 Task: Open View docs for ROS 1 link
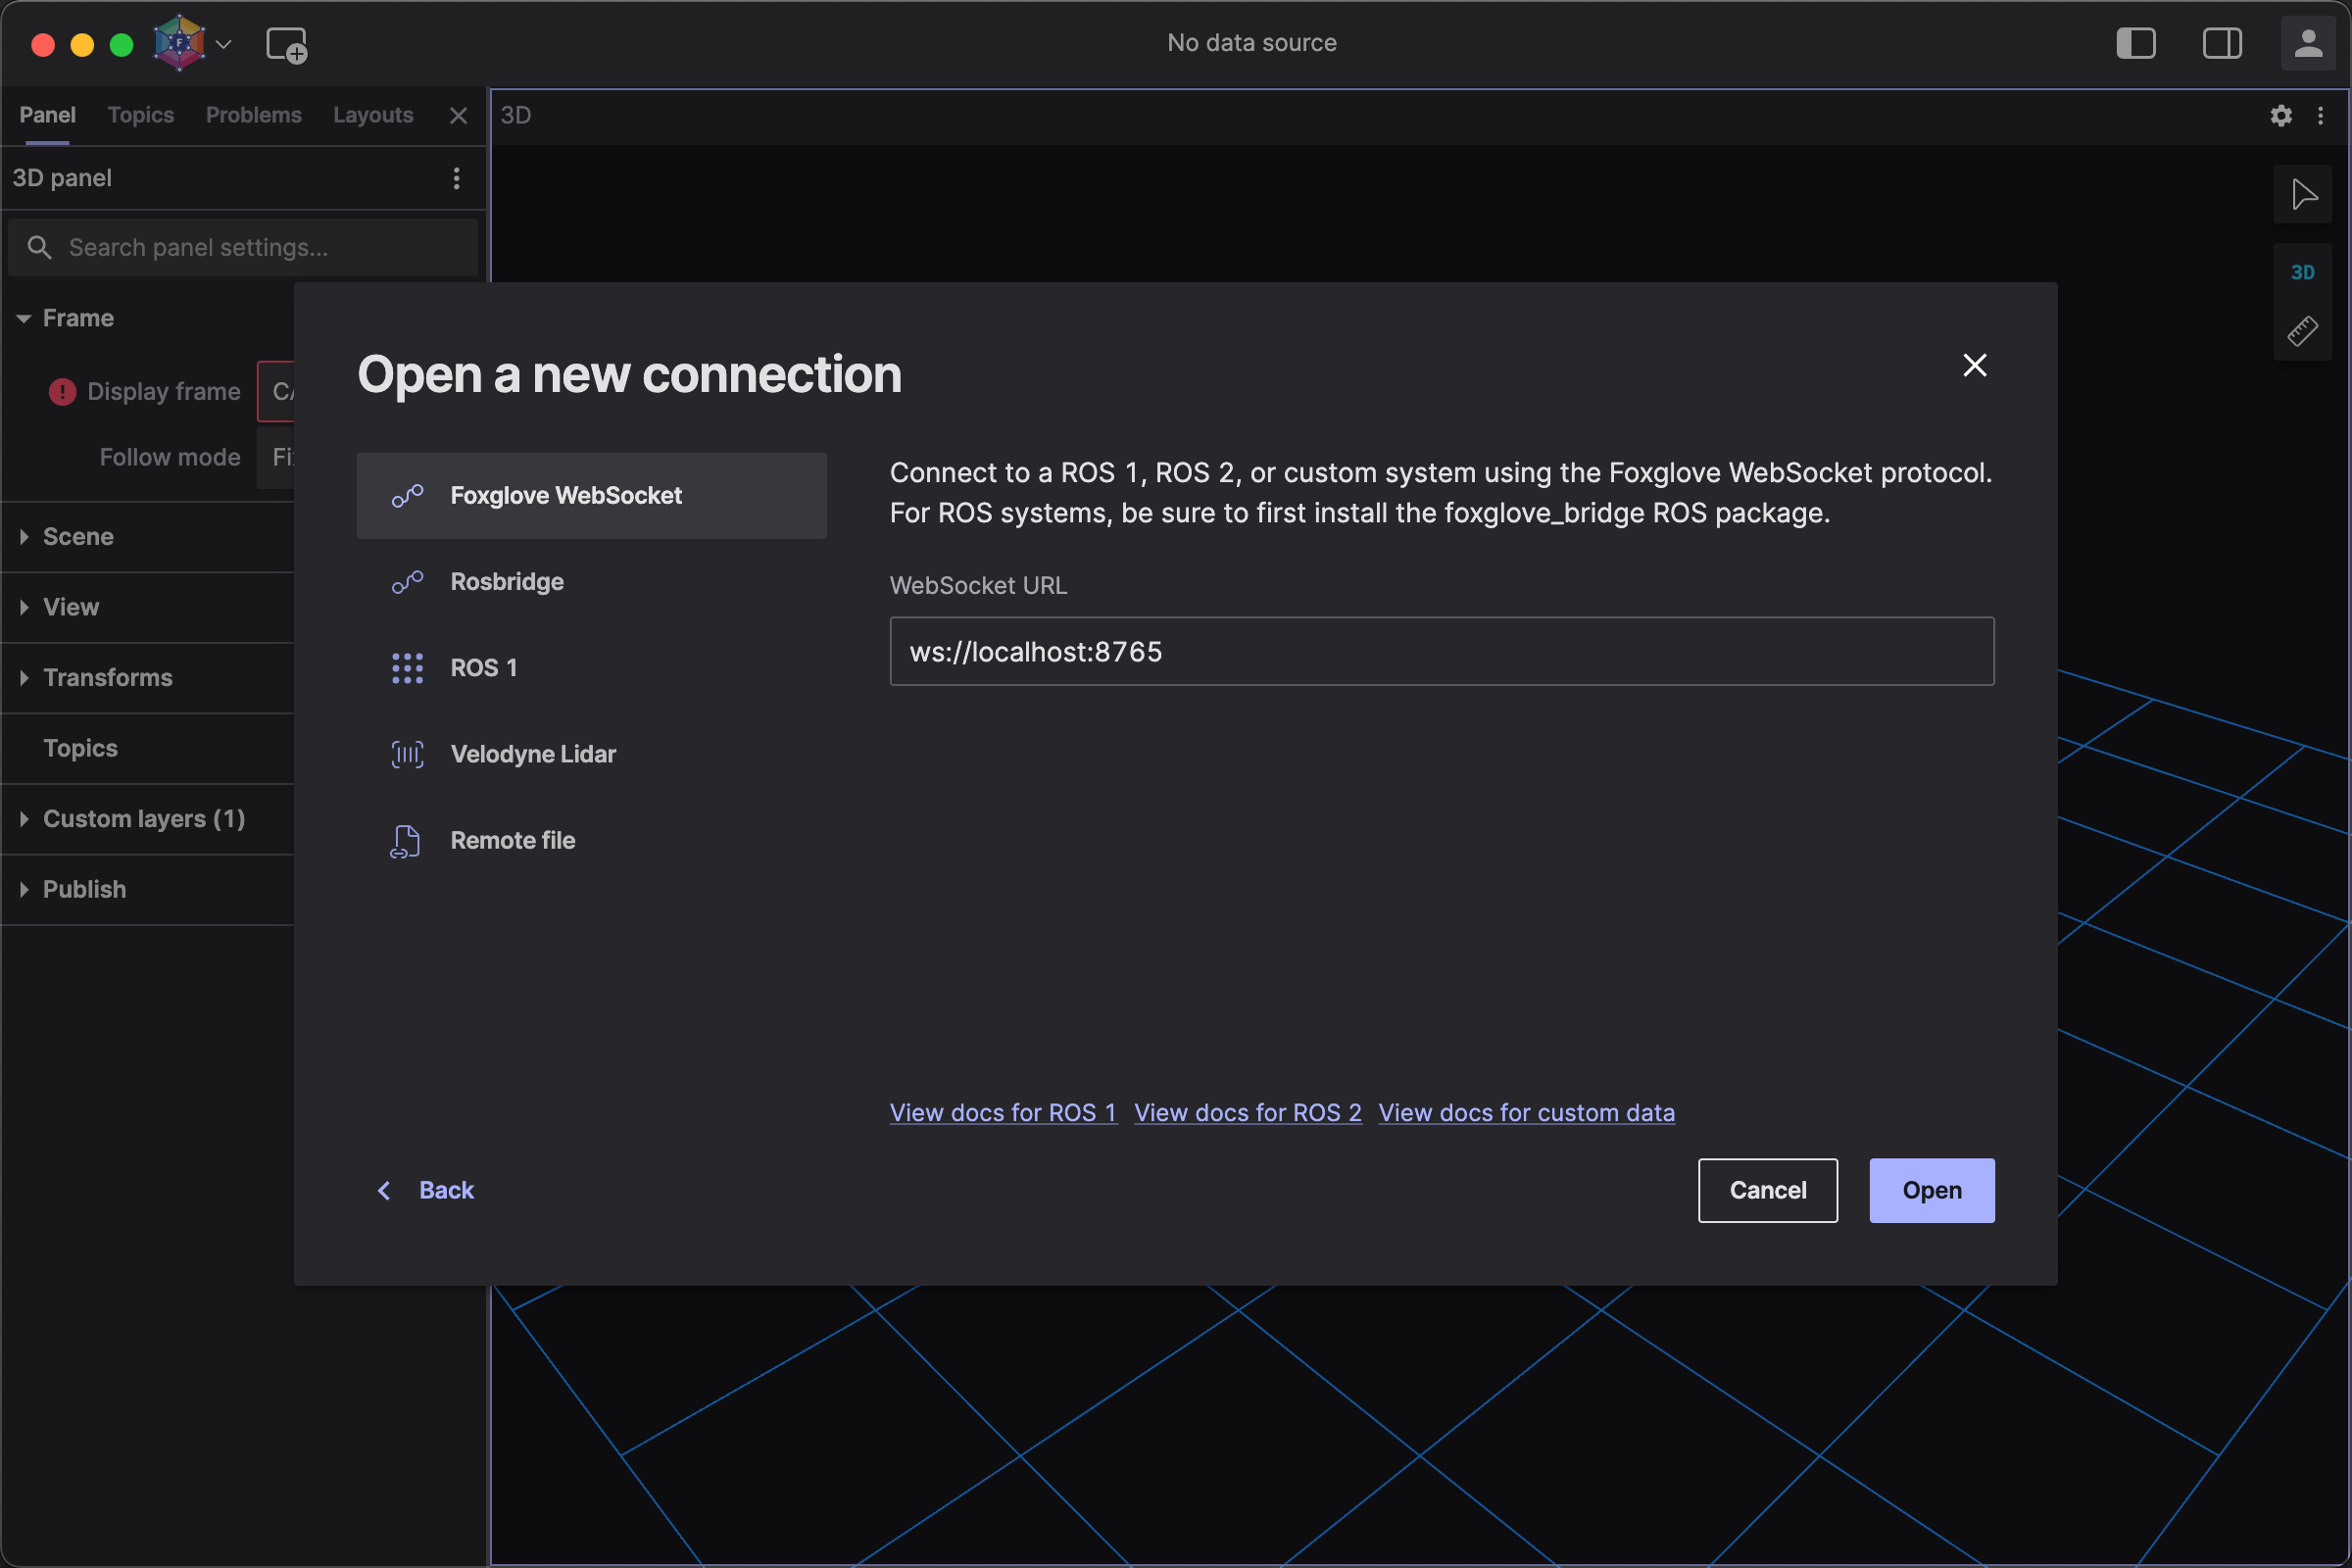tap(1003, 1113)
